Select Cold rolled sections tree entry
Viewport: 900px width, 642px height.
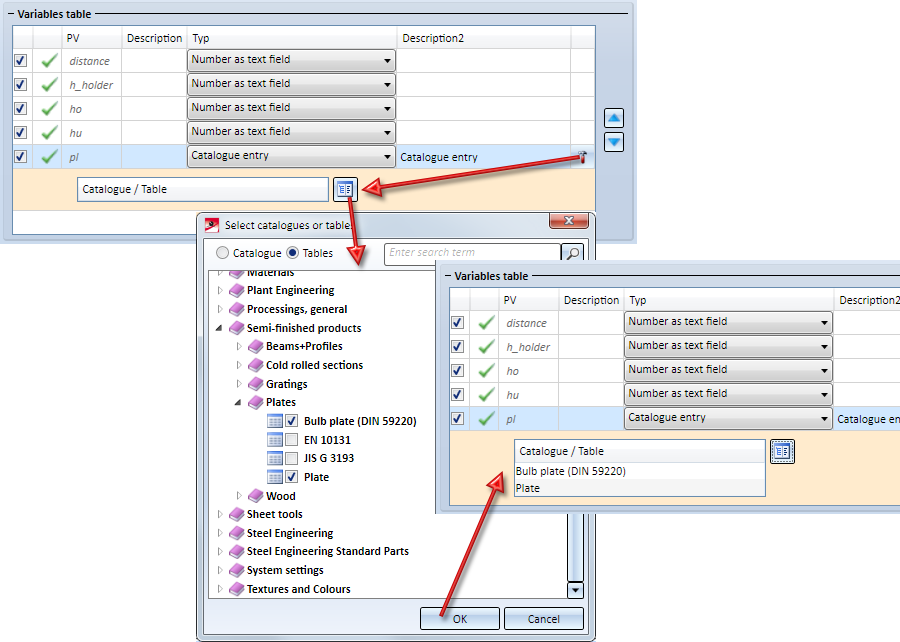(315, 365)
